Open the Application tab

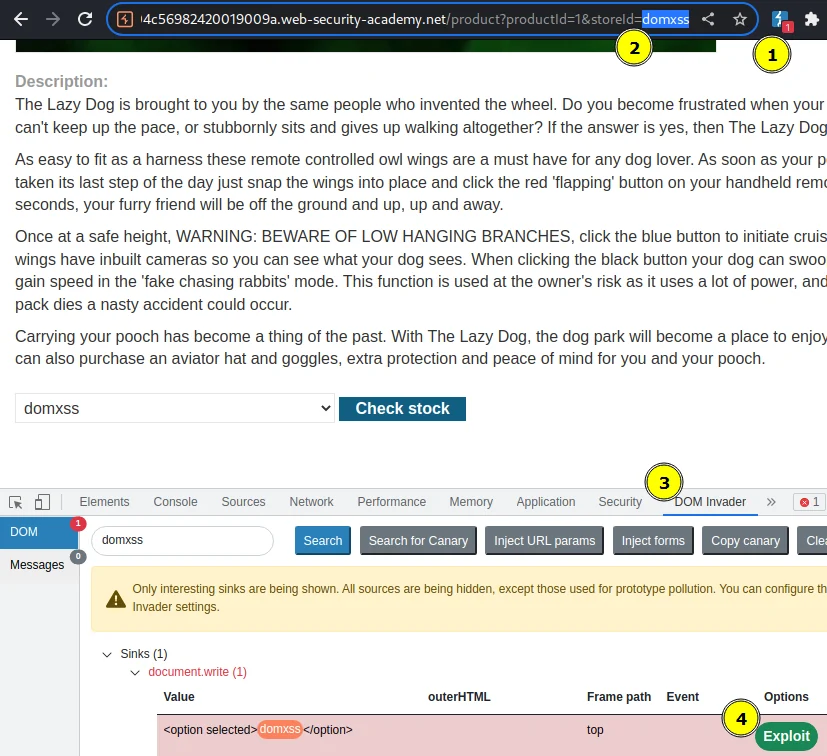(x=546, y=502)
